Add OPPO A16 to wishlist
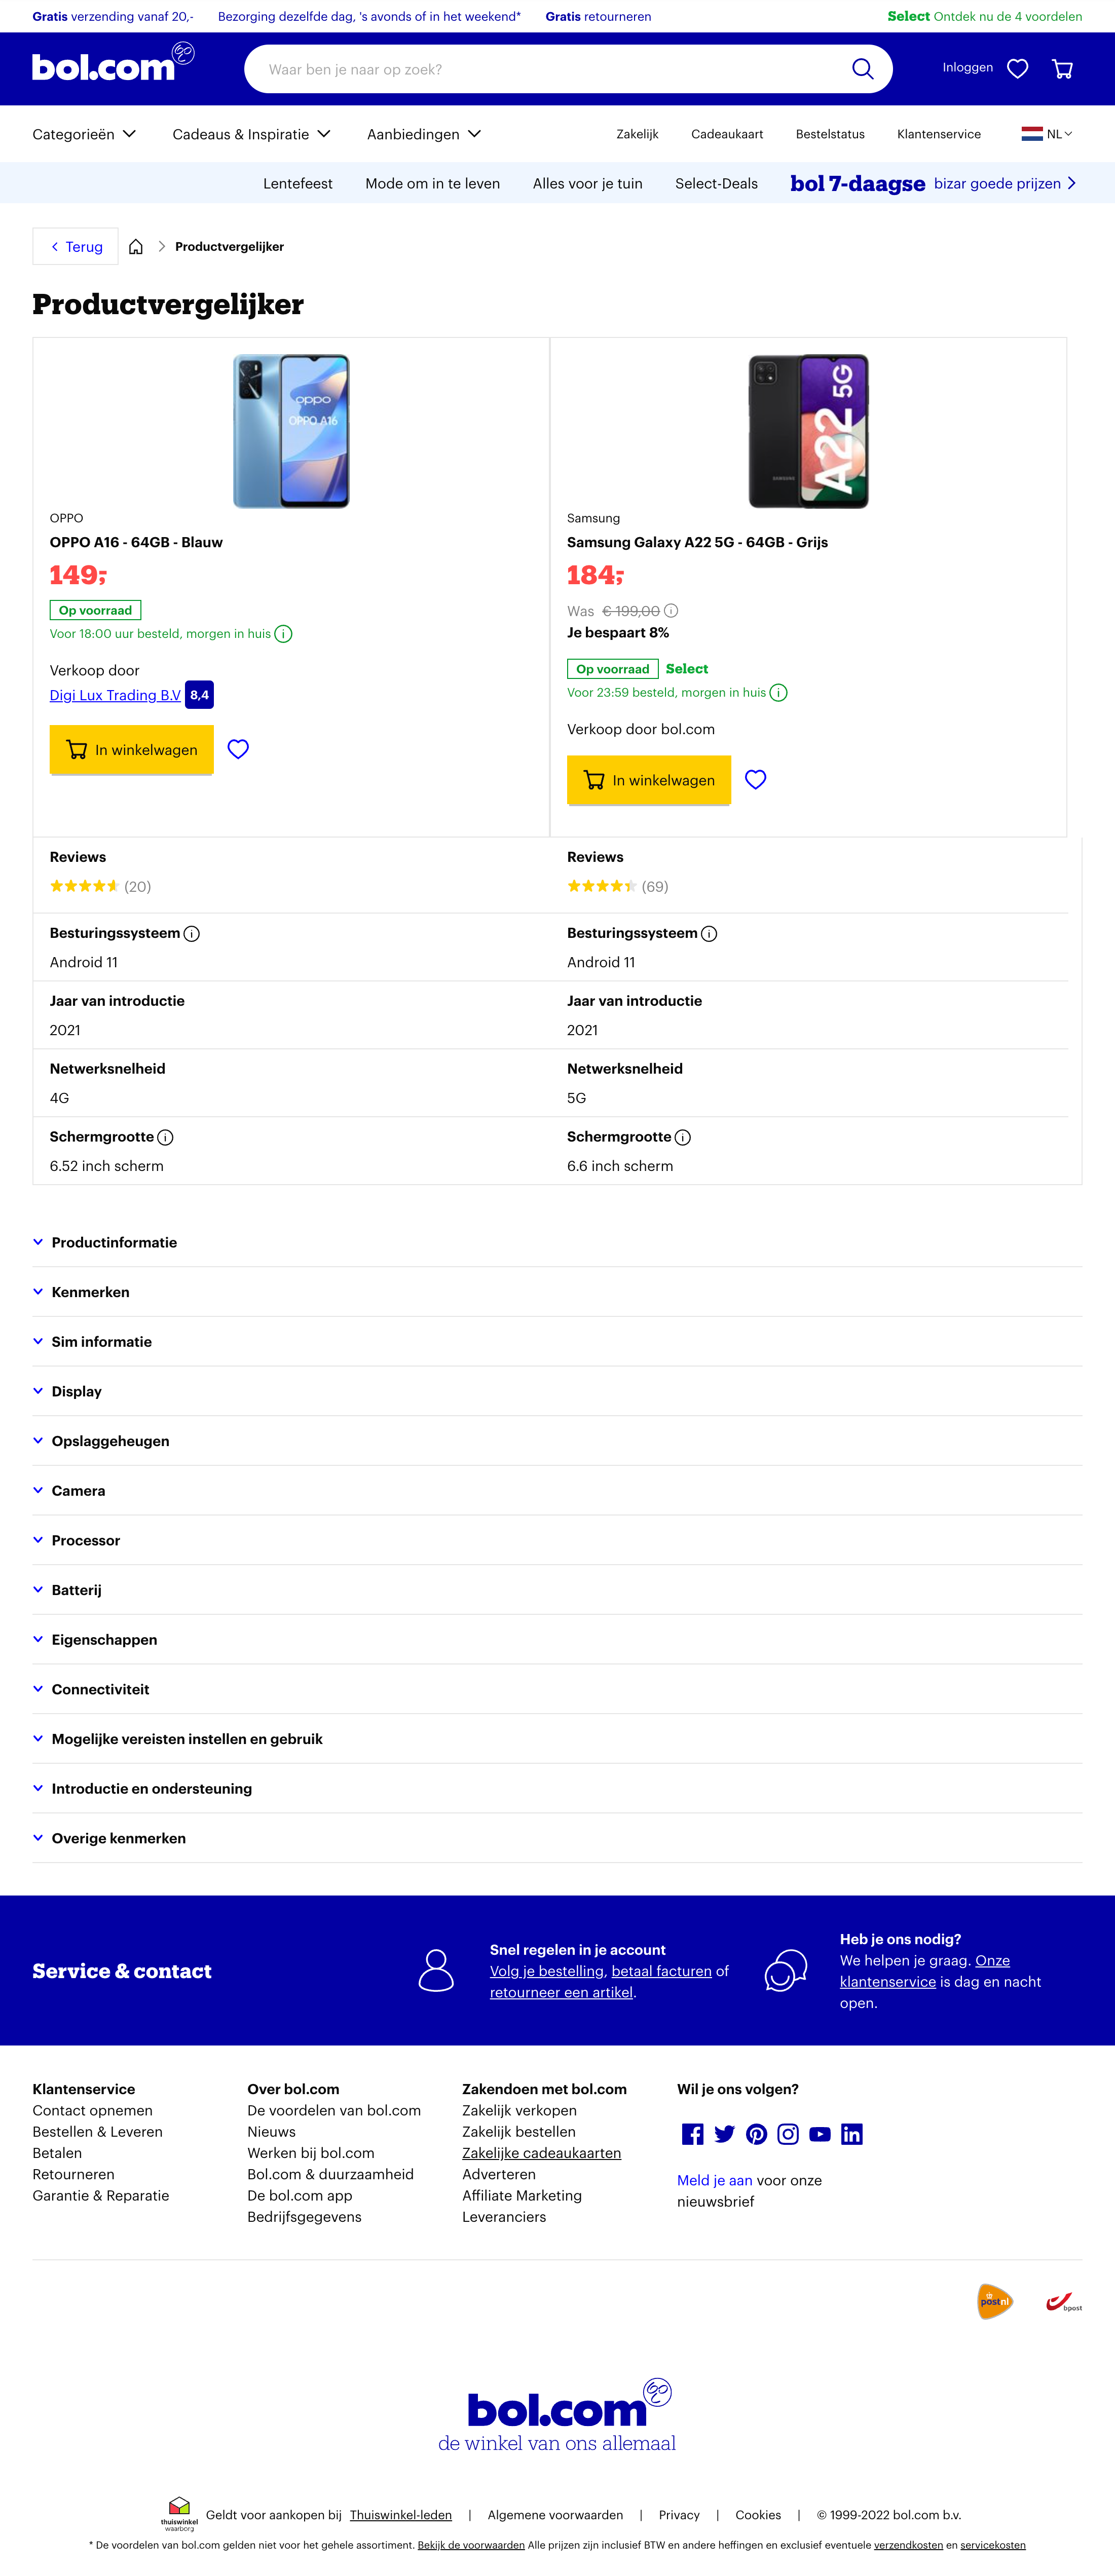The width and height of the screenshot is (1115, 2576). click(238, 749)
